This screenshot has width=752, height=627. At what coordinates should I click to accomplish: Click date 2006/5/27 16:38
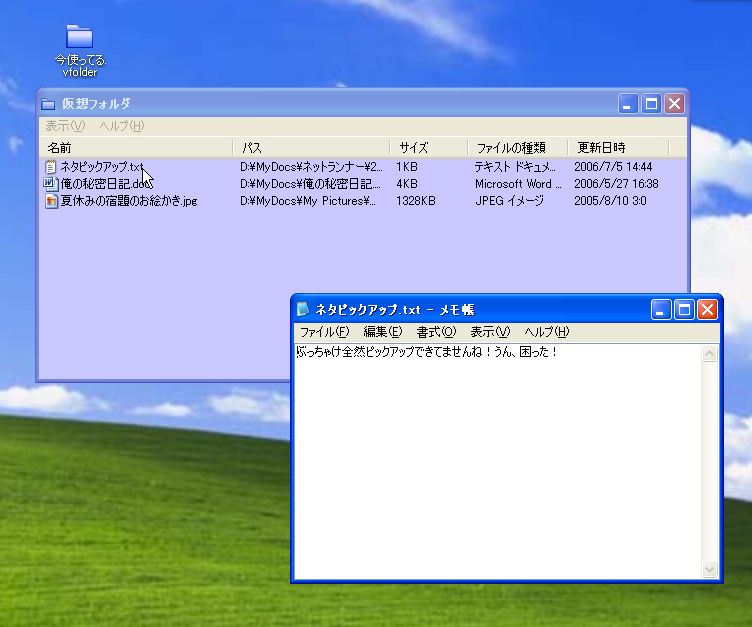point(616,184)
